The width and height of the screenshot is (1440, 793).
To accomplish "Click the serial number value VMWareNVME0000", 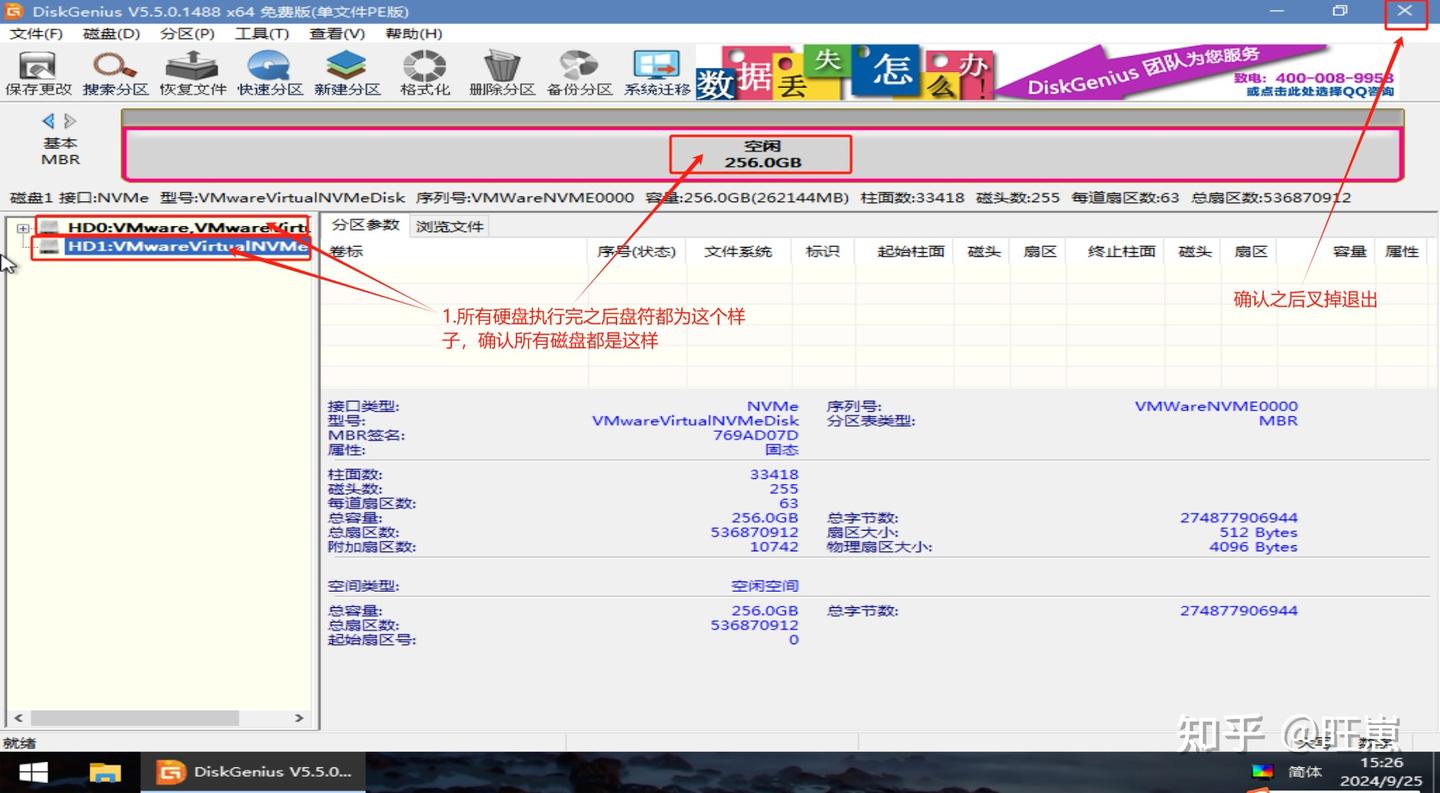I will pyautogui.click(x=1216, y=406).
